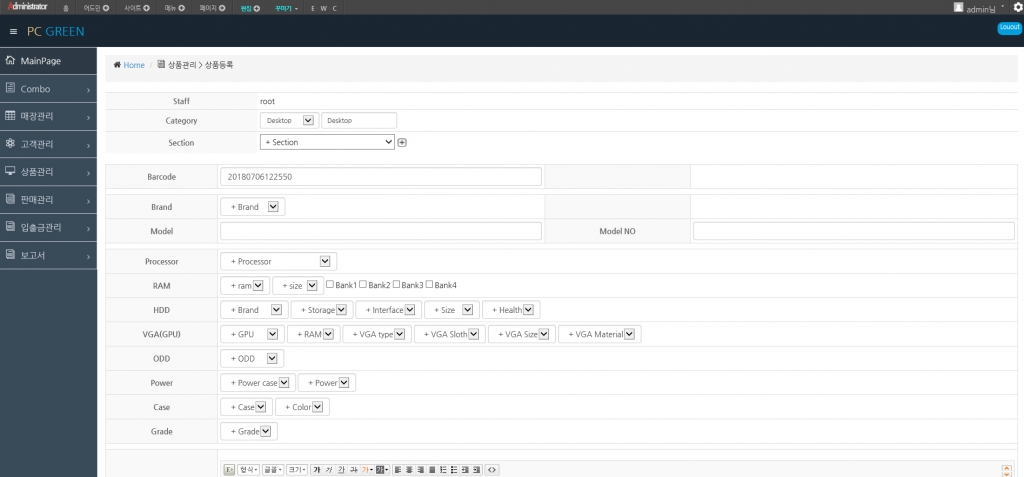
Task: Open the text background color picker
Action: click(383, 470)
